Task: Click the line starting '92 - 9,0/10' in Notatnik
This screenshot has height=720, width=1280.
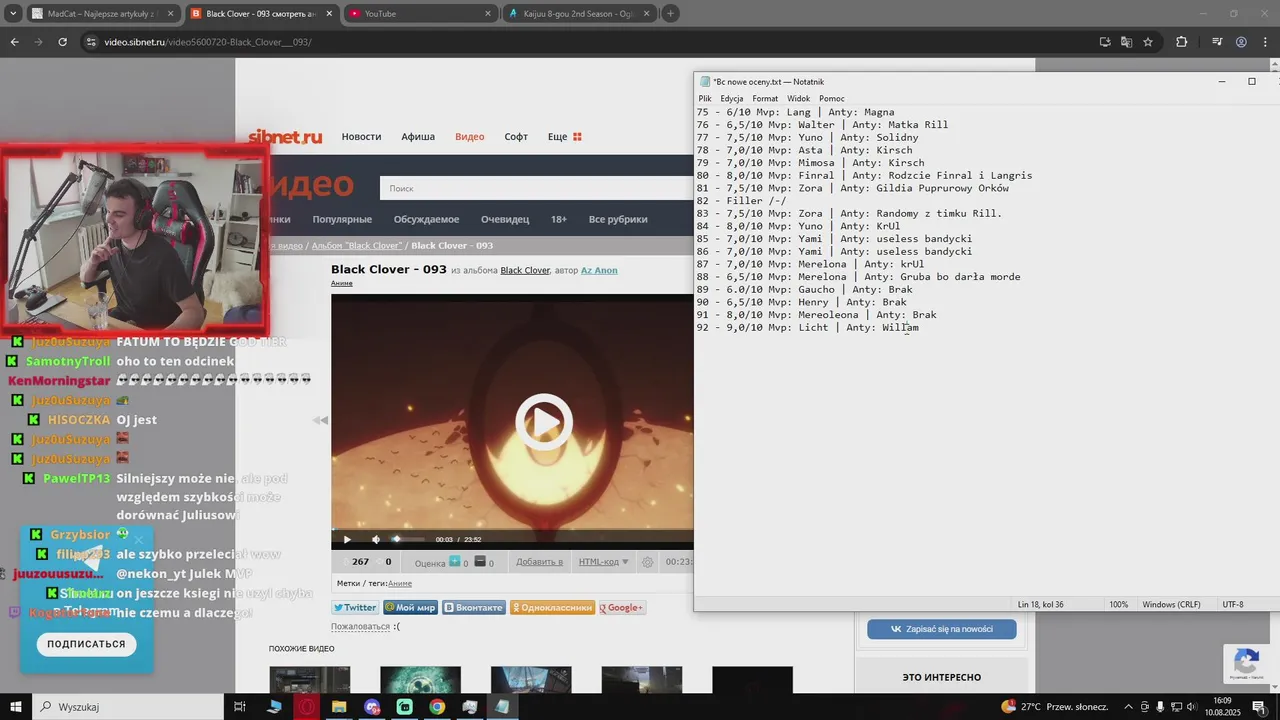Action: point(808,328)
